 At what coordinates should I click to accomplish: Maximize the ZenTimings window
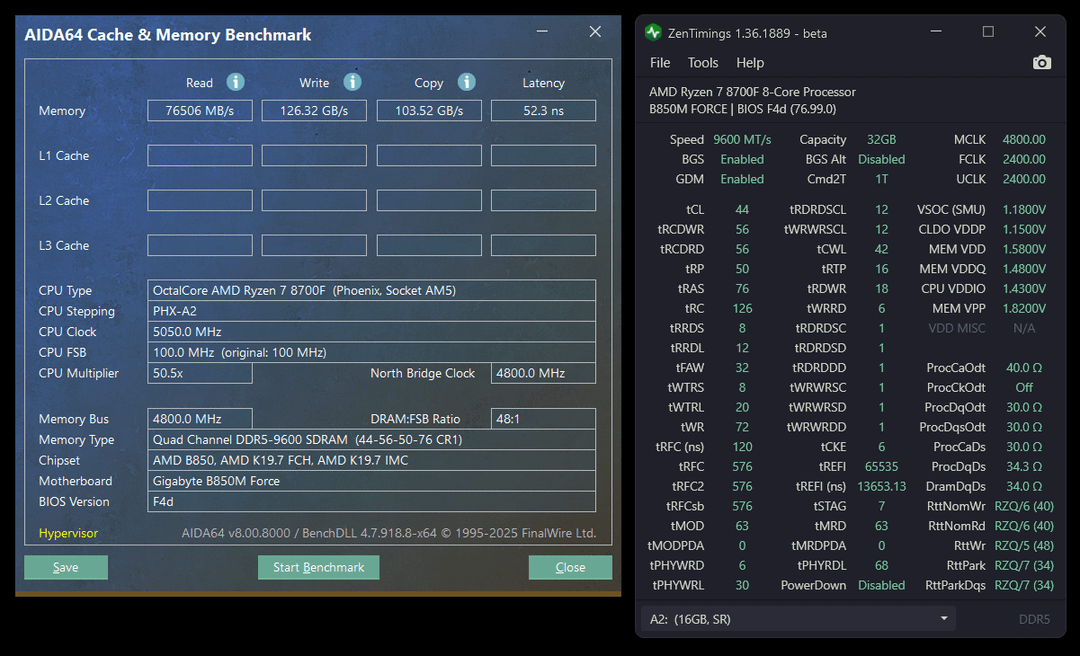click(988, 32)
